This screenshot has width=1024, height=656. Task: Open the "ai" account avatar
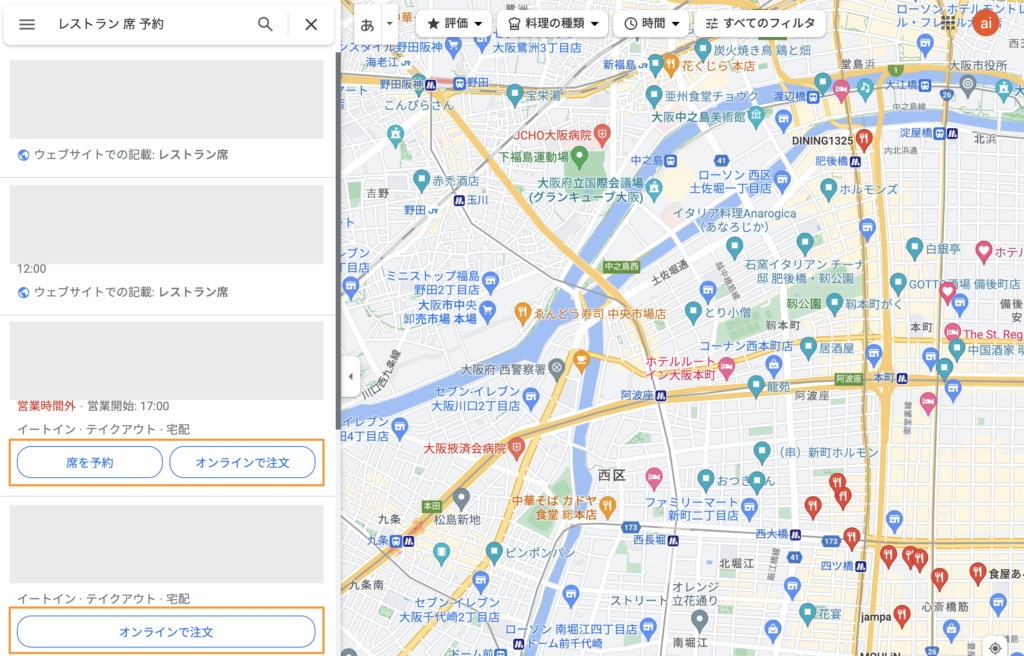986,22
